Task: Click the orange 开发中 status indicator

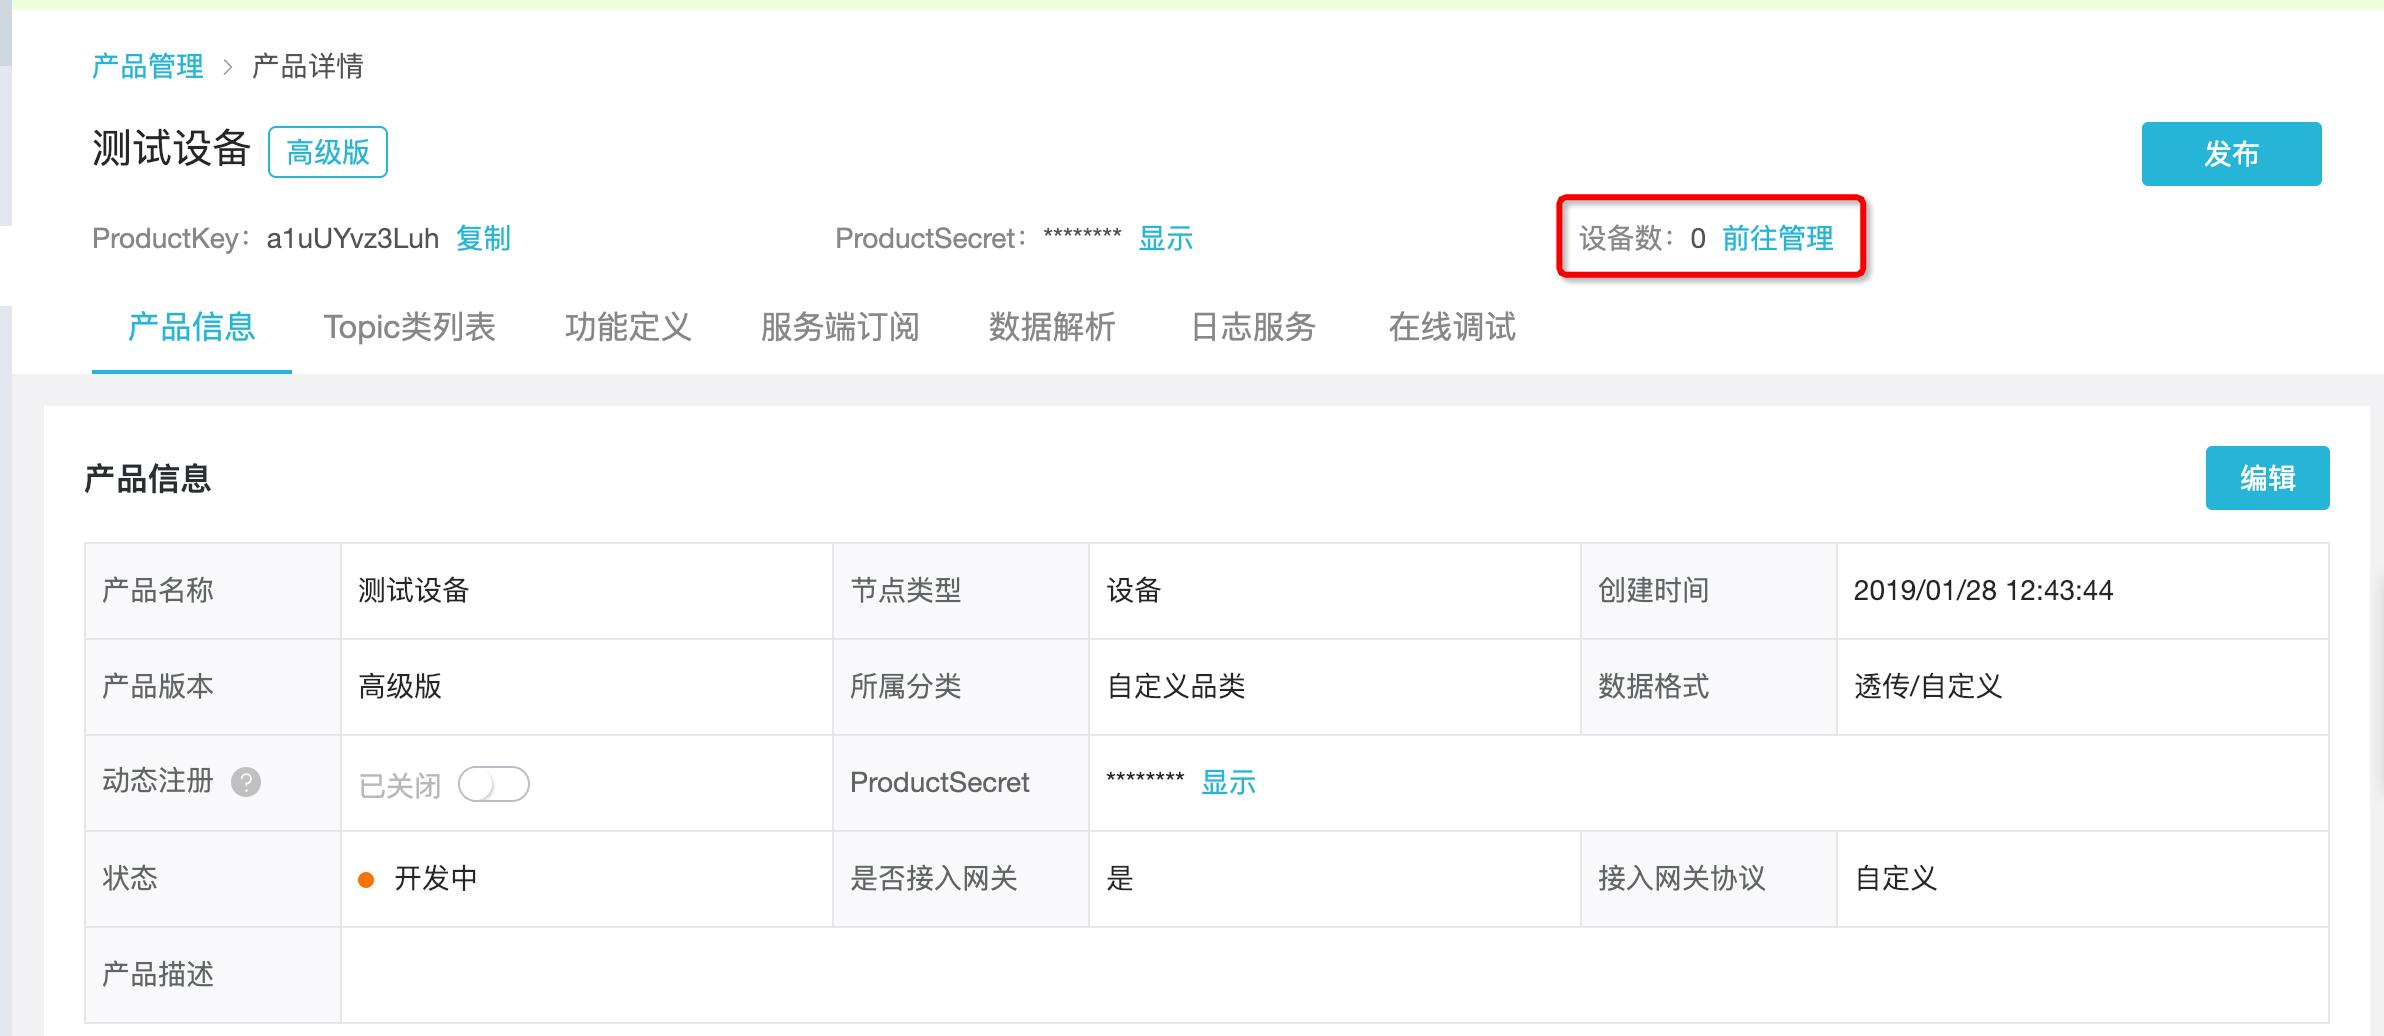Action: pos(364,880)
